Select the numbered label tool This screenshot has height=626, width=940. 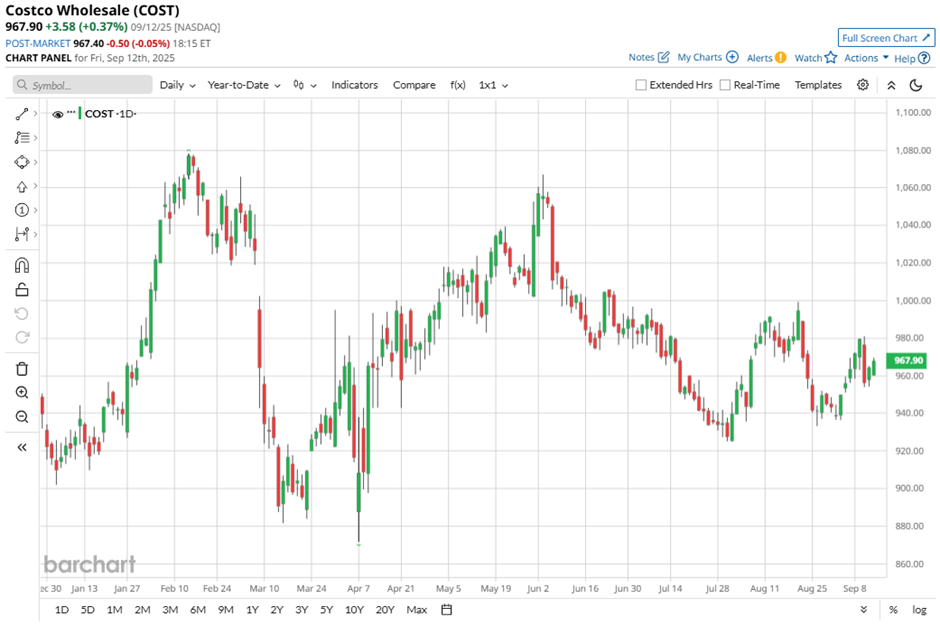click(x=22, y=210)
